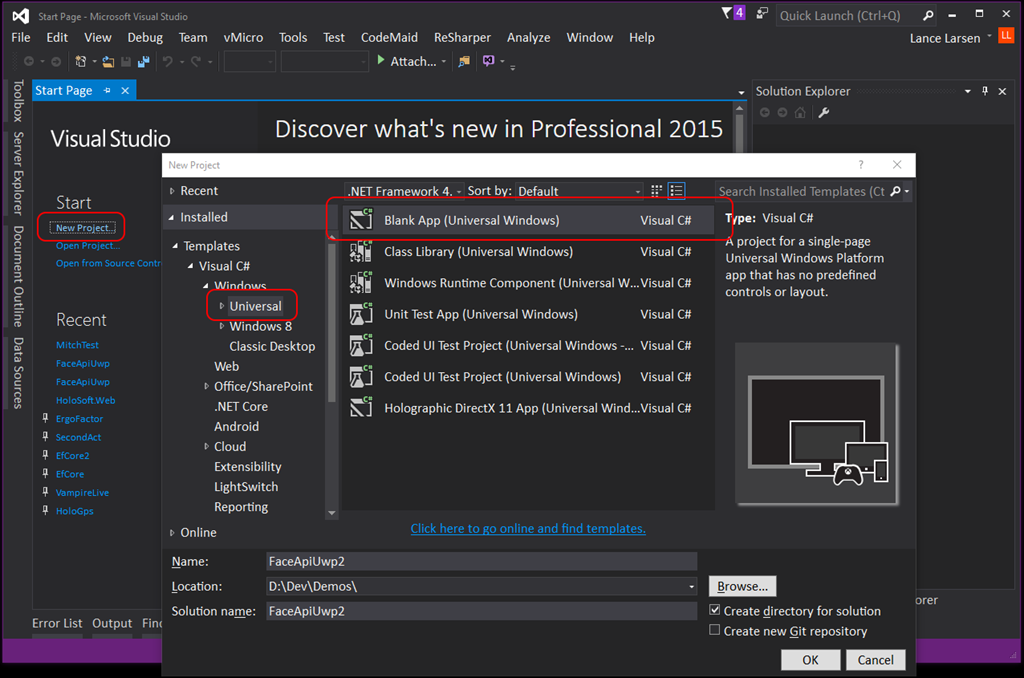Open the File menu
Screen dimensions: 1024x678
pyautogui.click(x=21, y=37)
